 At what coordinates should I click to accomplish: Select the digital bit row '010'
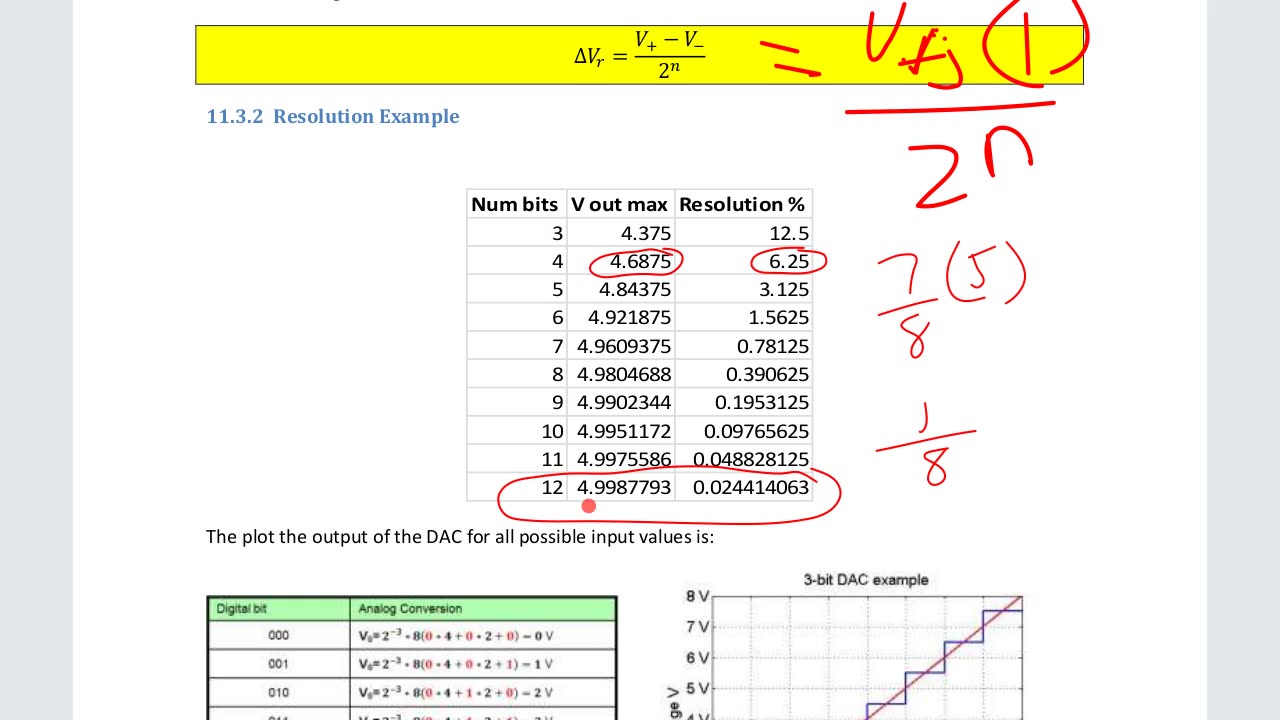(279, 692)
